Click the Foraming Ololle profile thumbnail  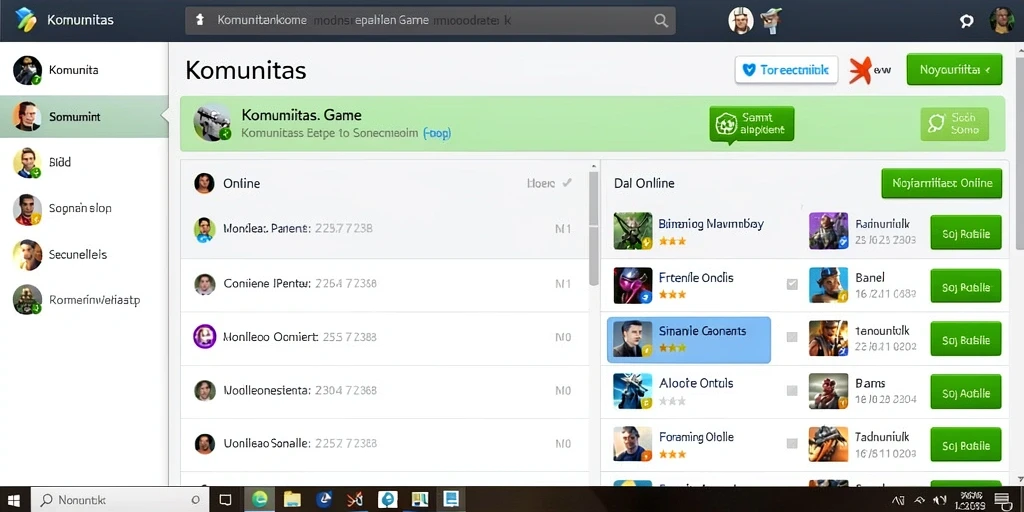[x=633, y=444]
